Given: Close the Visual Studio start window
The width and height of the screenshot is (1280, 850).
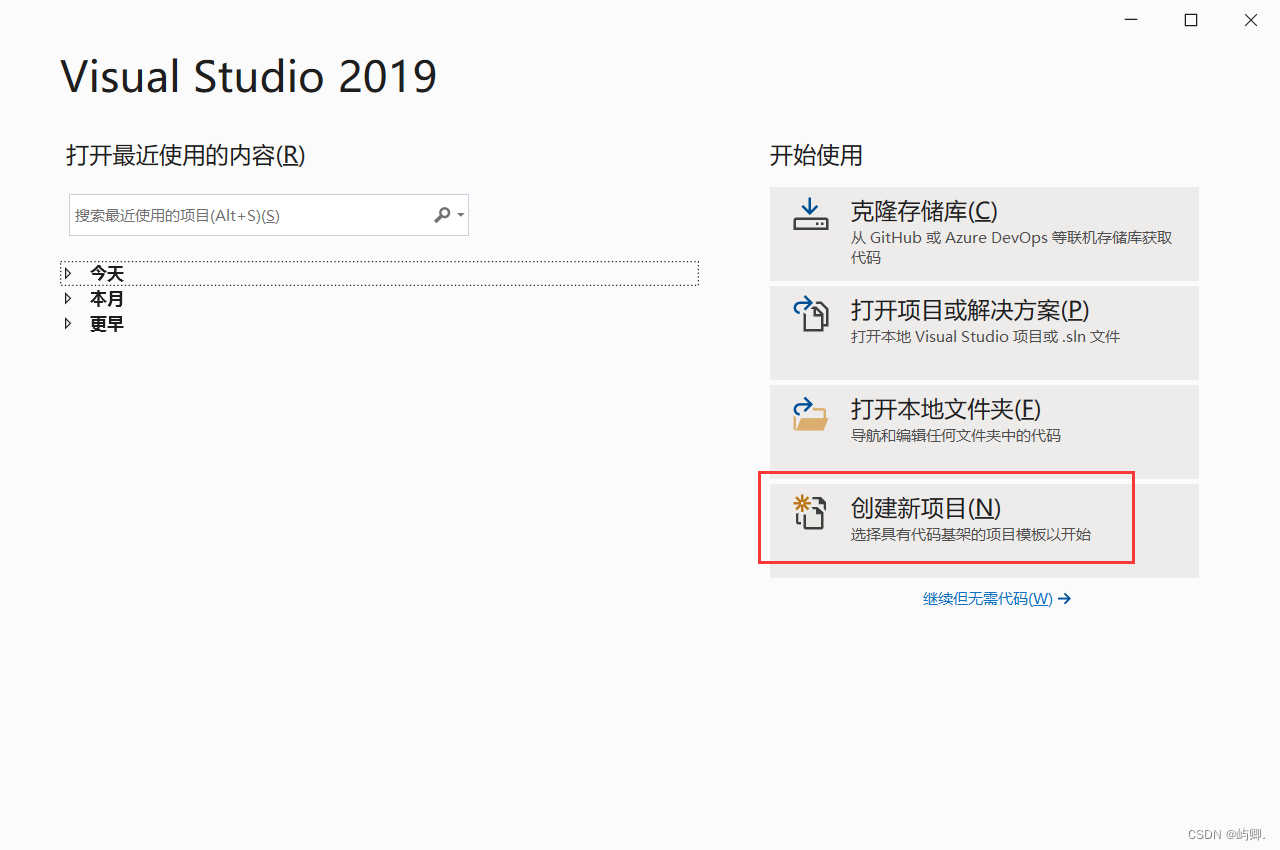Looking at the screenshot, I should click(1251, 20).
